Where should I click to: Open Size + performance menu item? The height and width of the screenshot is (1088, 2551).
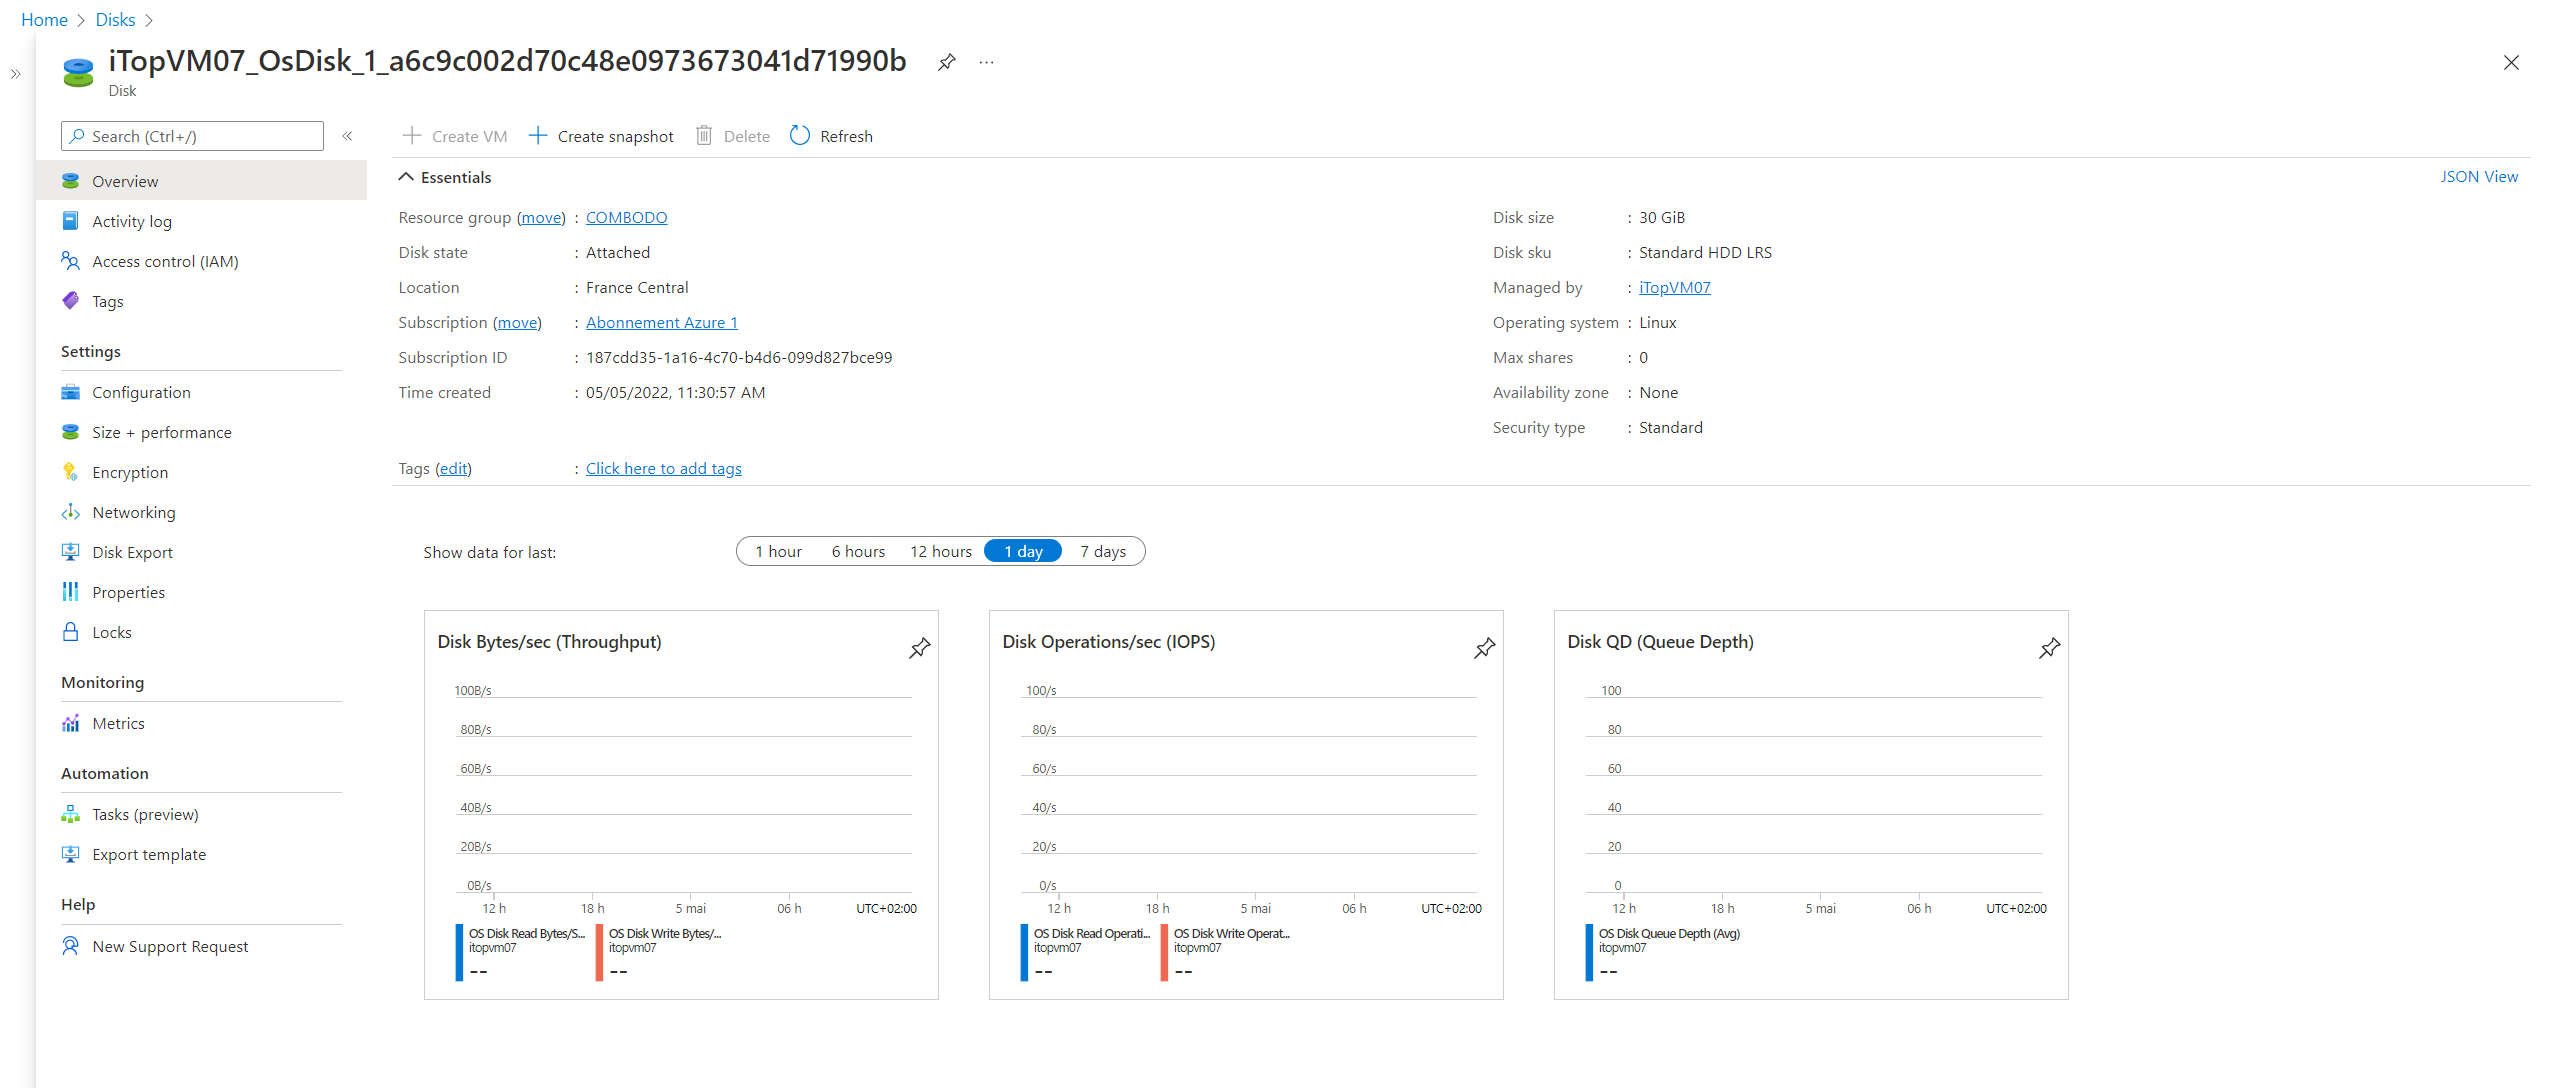(x=161, y=432)
